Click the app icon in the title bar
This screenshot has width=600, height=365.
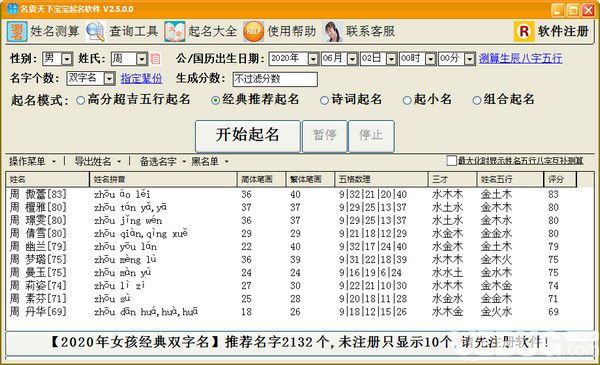(x=13, y=9)
